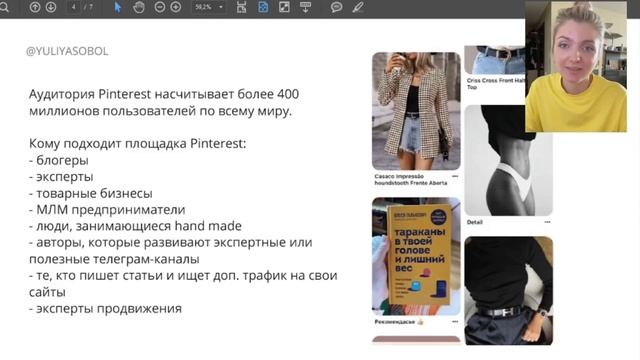This screenshot has width=640, height=360.
Task: Click the text line '- блогеры'
Action: coord(59,160)
